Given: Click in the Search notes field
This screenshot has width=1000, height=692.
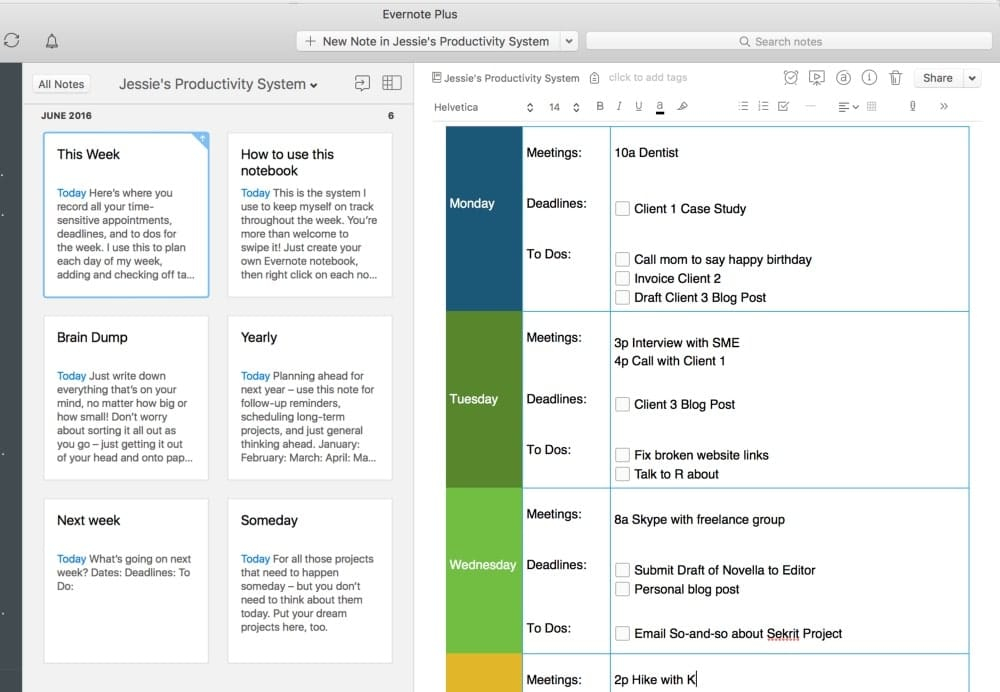Looking at the screenshot, I should pos(789,41).
